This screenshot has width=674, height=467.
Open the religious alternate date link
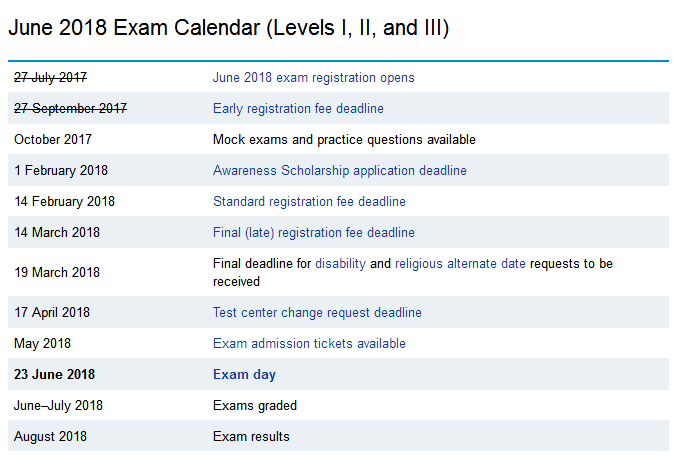click(x=460, y=264)
